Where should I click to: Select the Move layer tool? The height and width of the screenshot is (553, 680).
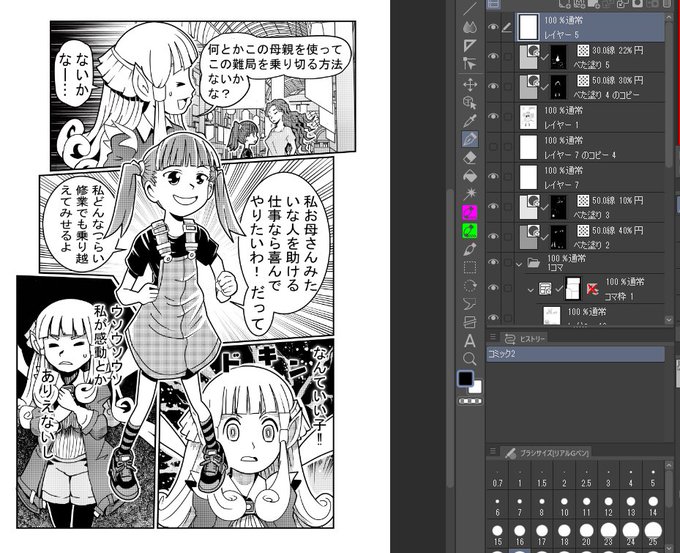pyautogui.click(x=470, y=84)
